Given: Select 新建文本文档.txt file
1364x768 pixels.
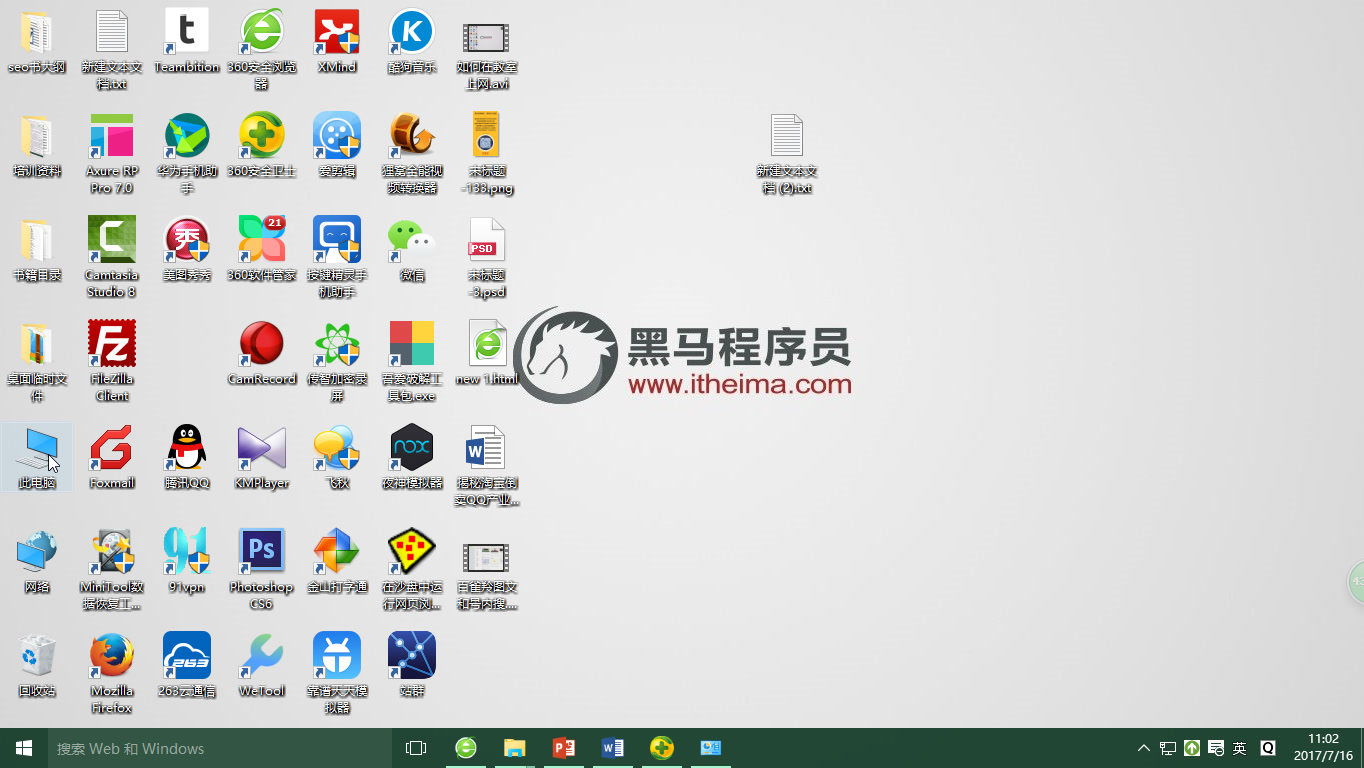Looking at the screenshot, I should [x=112, y=49].
